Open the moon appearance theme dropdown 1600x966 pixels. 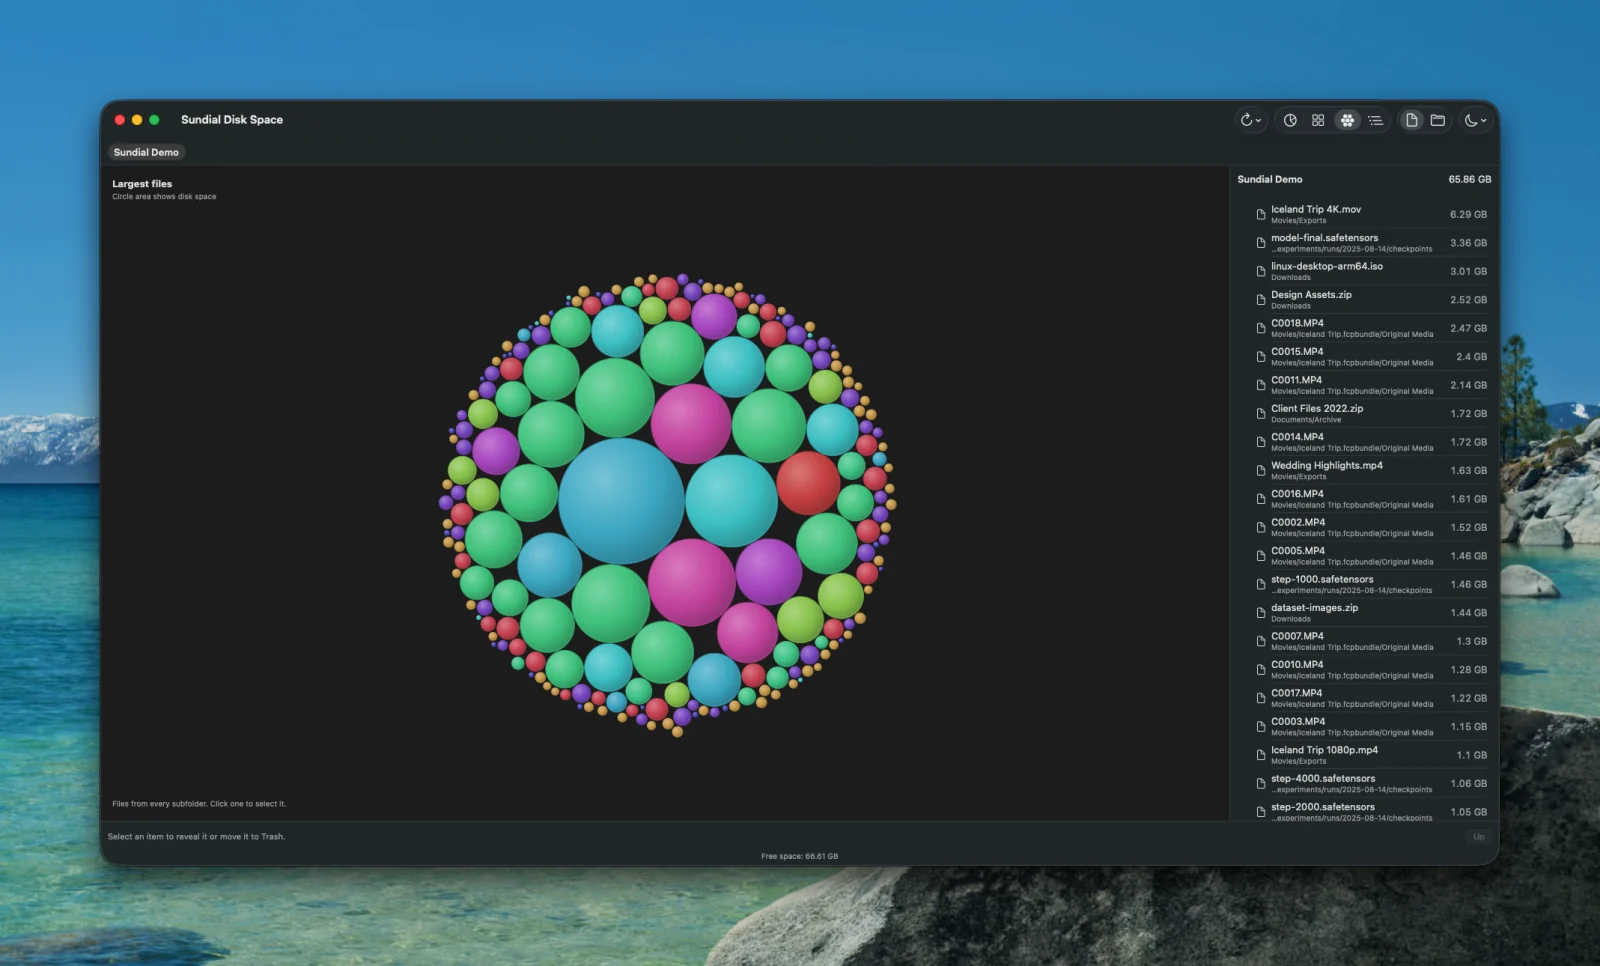(1475, 120)
